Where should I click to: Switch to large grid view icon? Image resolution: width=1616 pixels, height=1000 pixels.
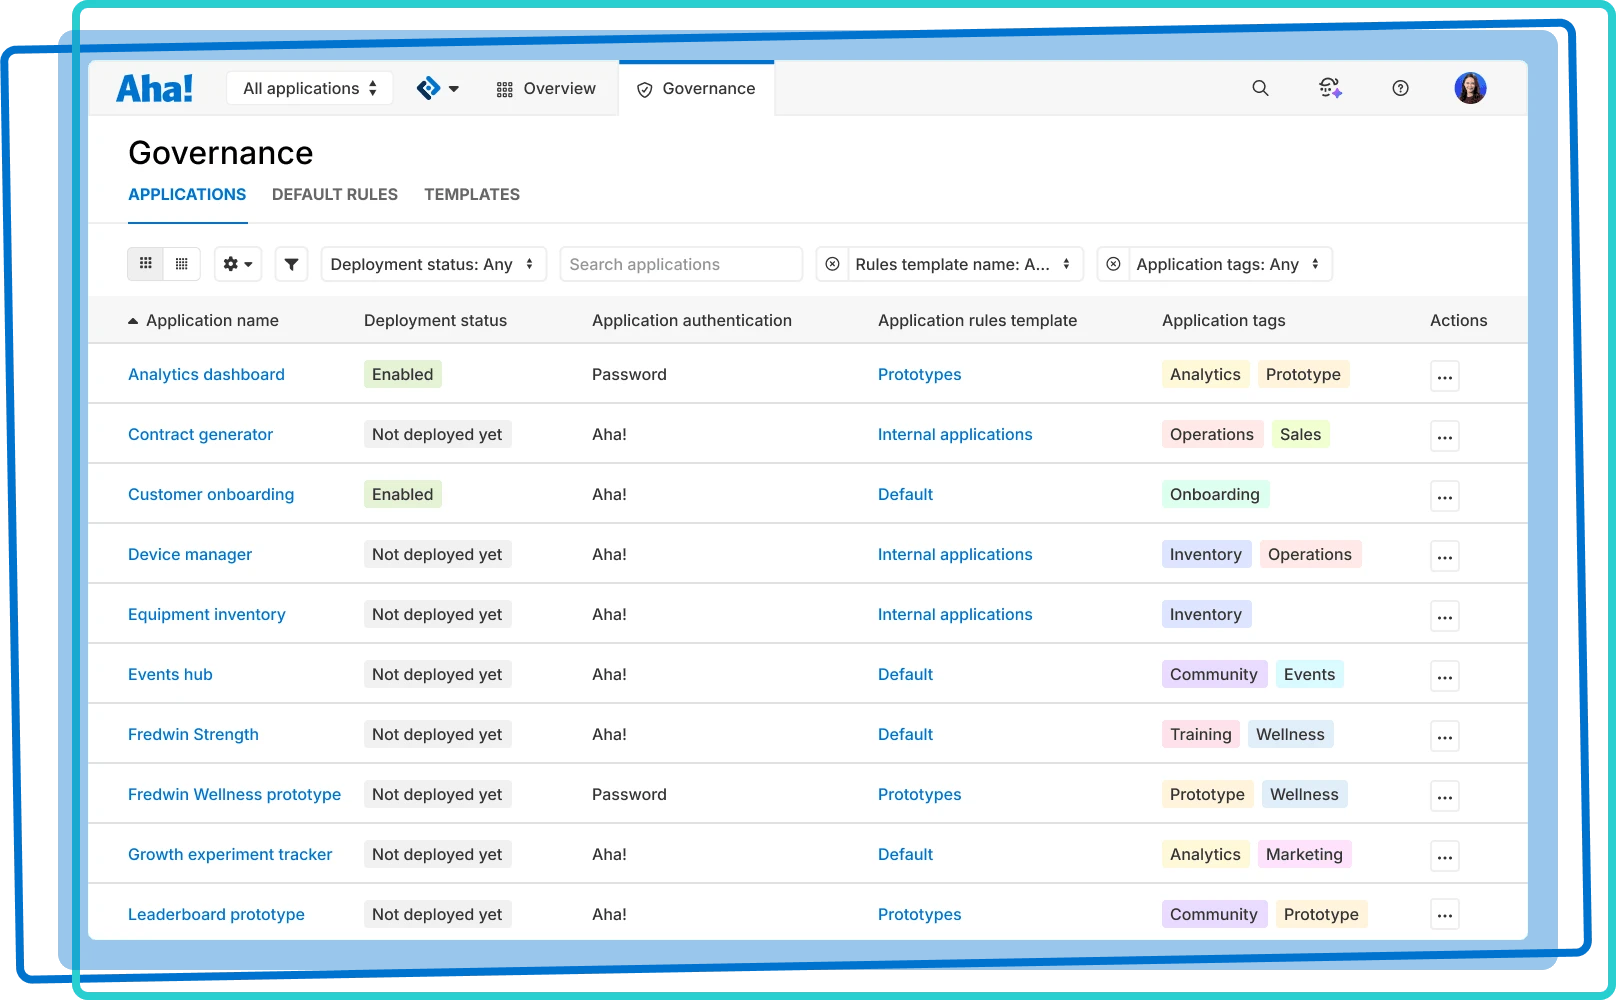[146, 264]
